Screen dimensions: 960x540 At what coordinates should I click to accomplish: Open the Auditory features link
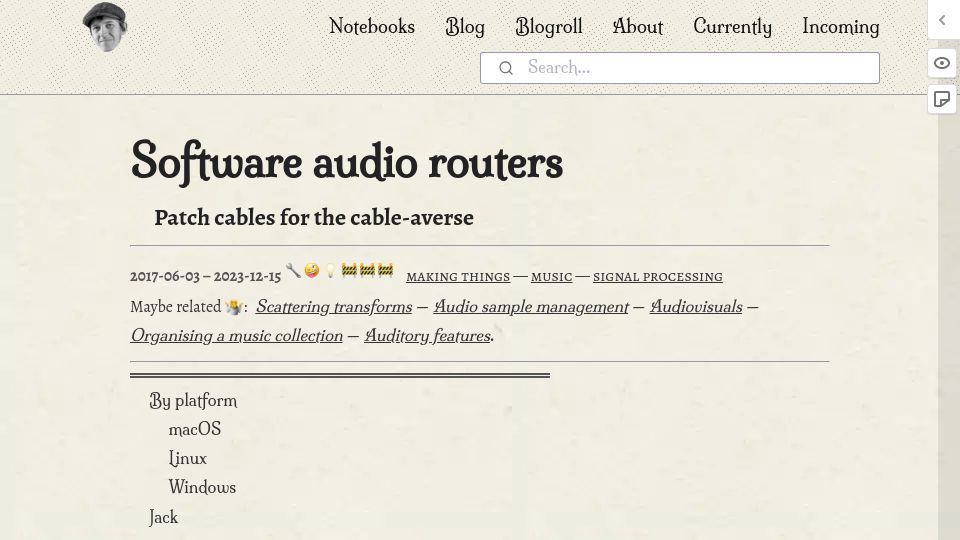pos(427,336)
